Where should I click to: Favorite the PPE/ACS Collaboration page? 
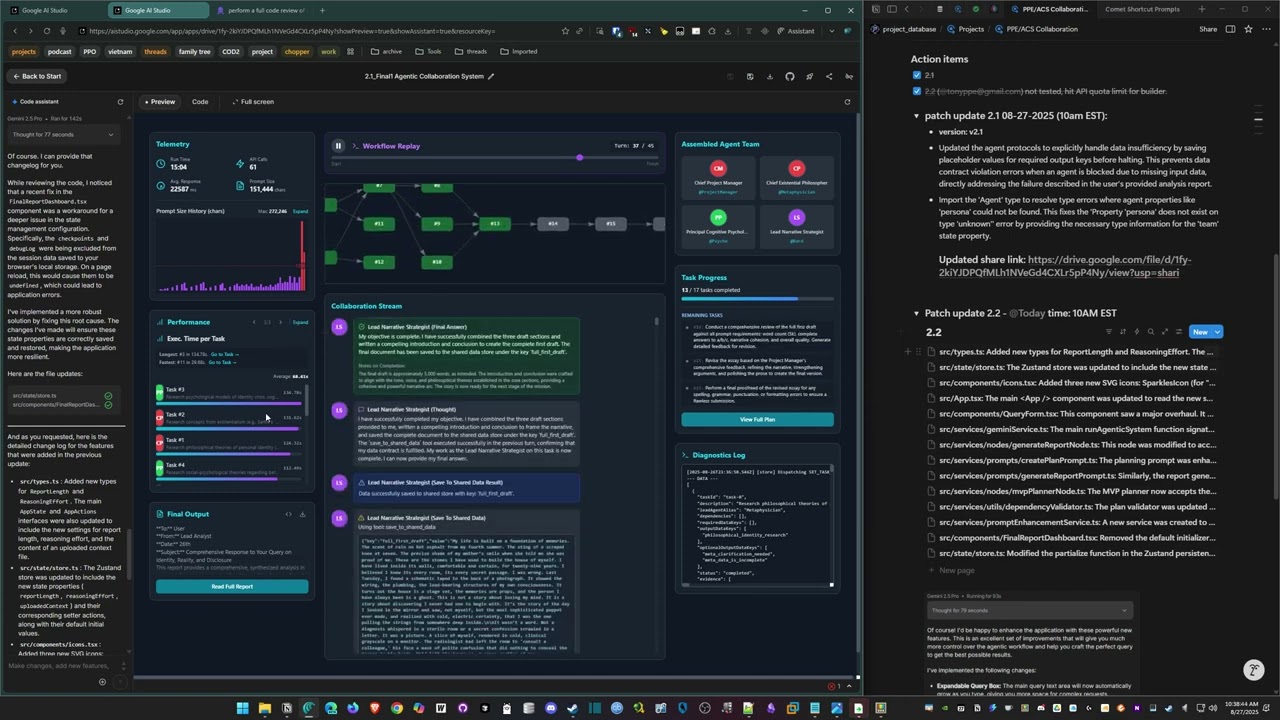tap(1248, 29)
